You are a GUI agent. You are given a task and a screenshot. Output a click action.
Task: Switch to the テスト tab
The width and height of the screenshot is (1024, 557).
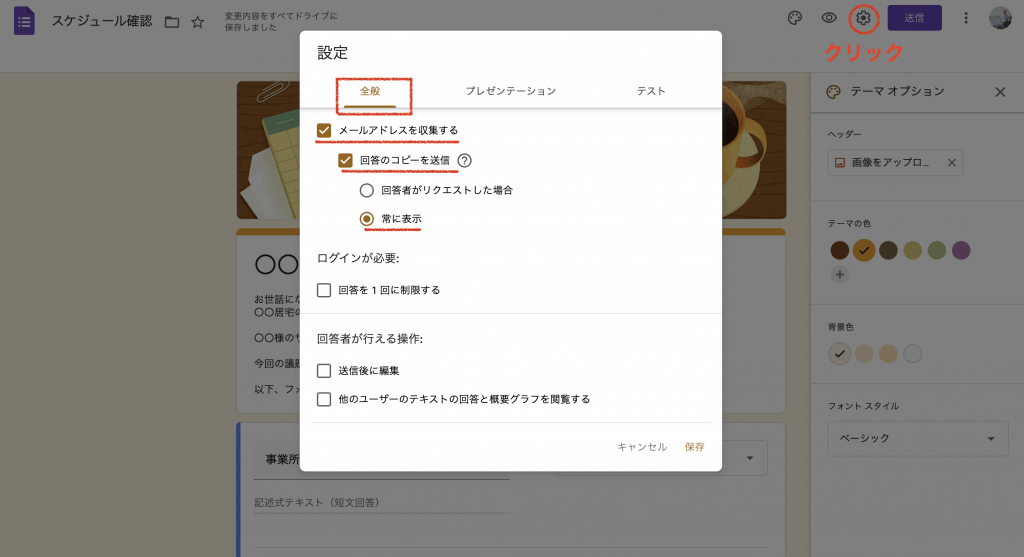pos(651,91)
